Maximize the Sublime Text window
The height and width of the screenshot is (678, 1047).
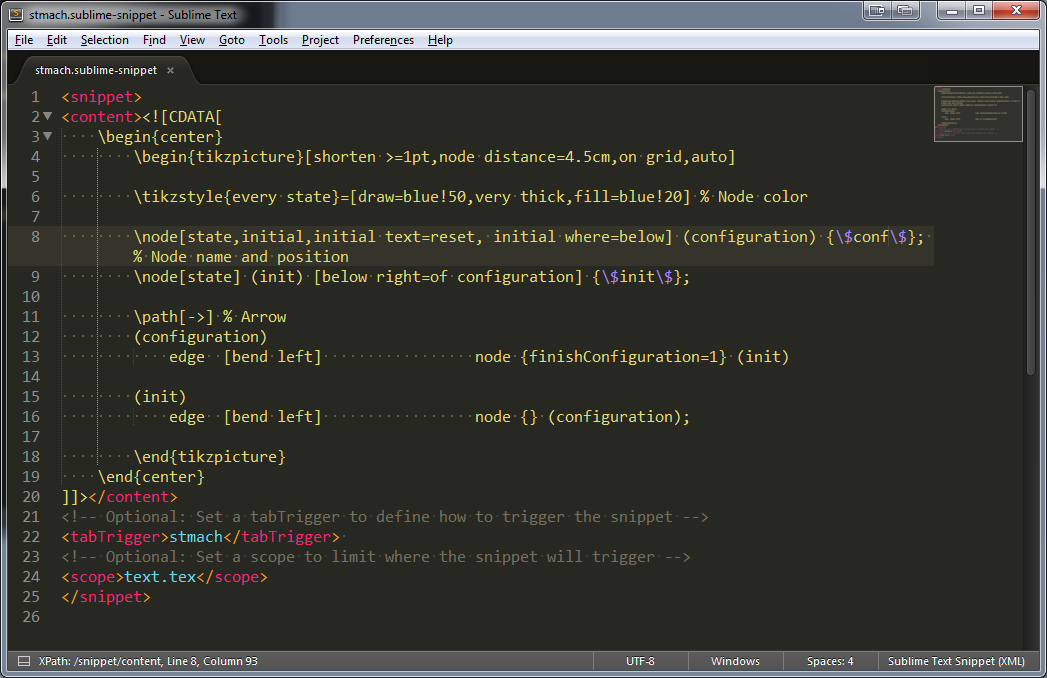click(978, 11)
